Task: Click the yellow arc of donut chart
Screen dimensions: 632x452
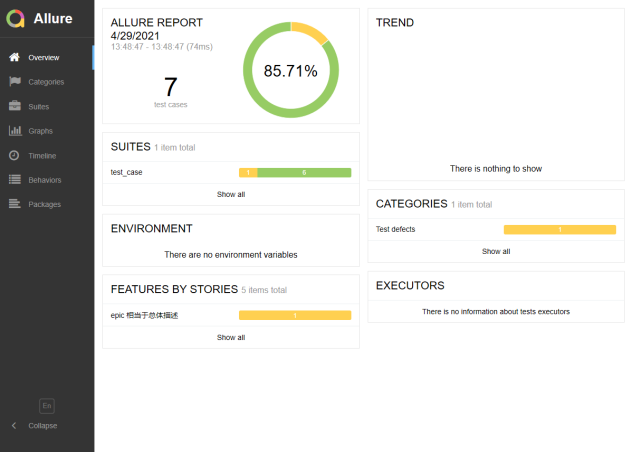Action: (311, 30)
